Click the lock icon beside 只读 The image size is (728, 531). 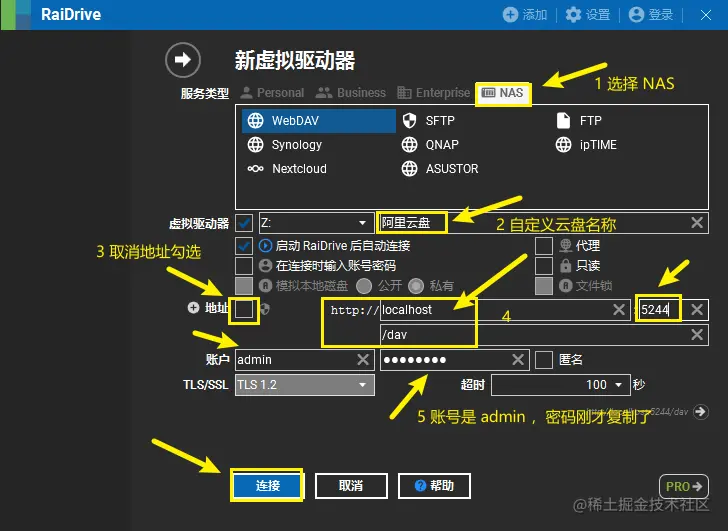[565, 266]
